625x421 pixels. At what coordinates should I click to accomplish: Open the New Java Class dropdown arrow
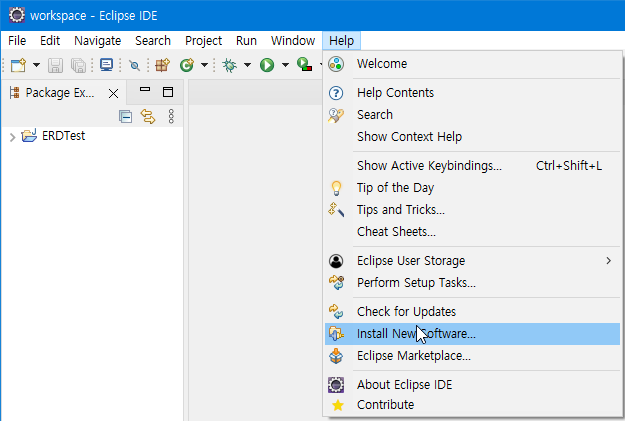point(204,65)
